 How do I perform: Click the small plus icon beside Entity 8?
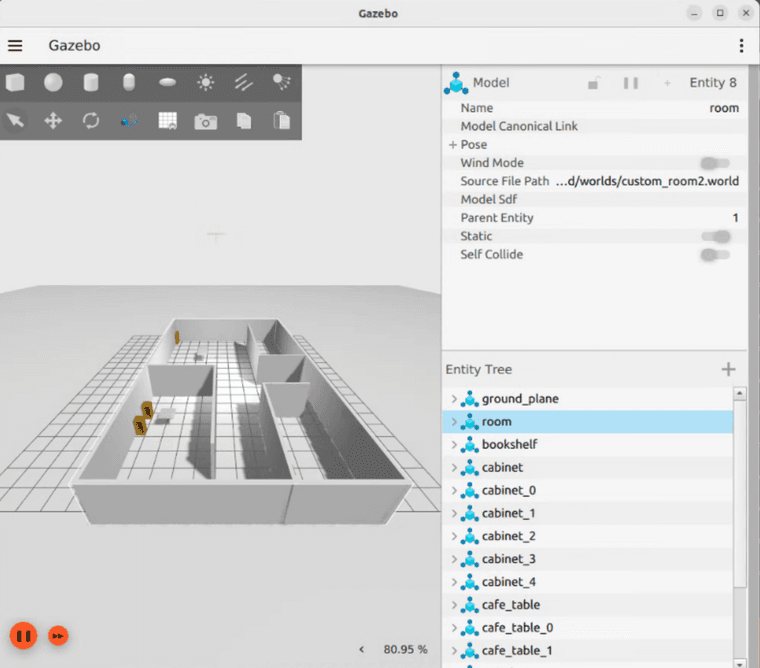point(667,83)
